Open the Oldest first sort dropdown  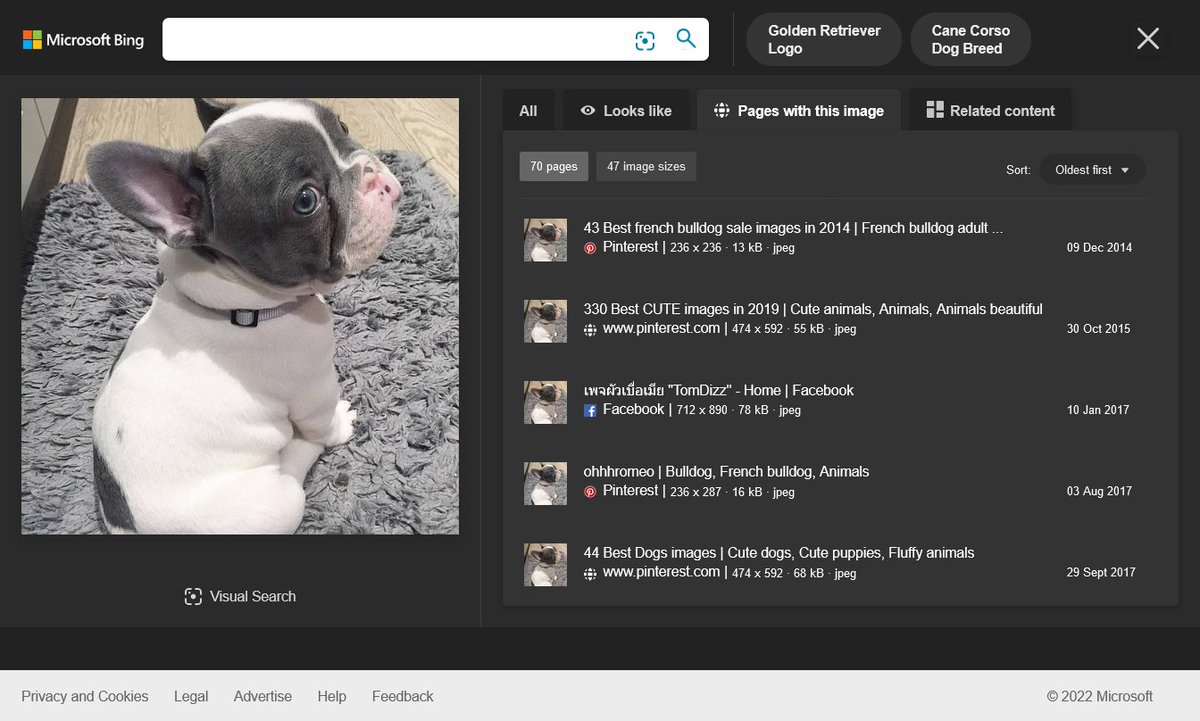click(x=1093, y=170)
